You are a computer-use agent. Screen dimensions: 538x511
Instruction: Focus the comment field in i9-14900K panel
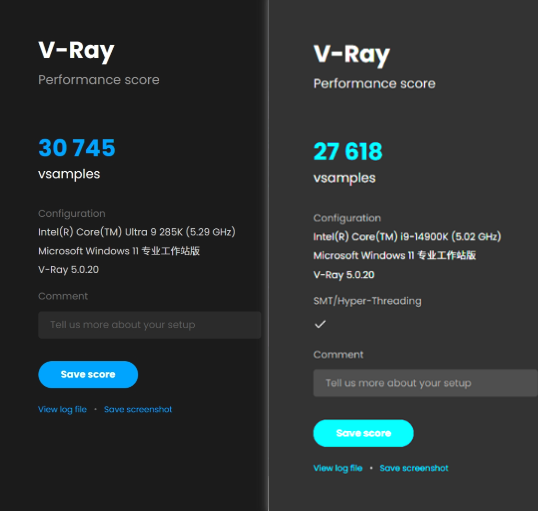pyautogui.click(x=425, y=383)
